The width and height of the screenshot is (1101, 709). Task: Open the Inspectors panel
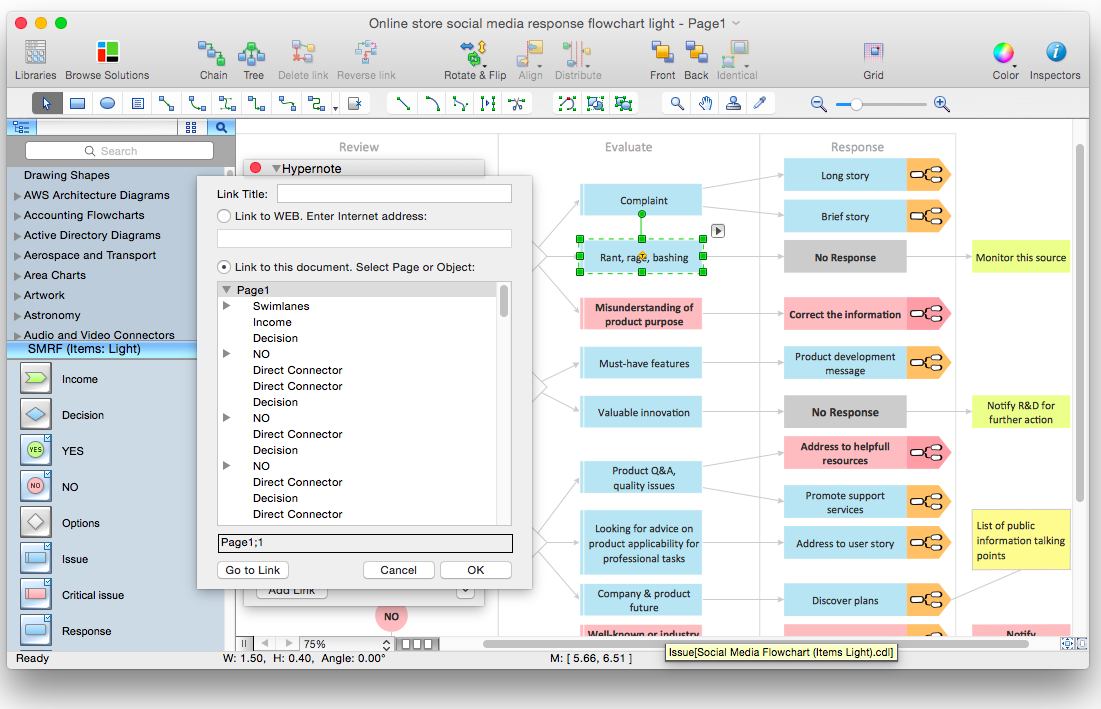pyautogui.click(x=1055, y=54)
